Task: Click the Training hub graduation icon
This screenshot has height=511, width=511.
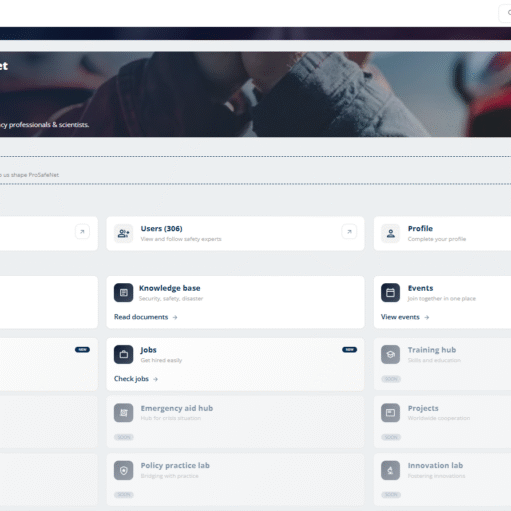Action: [x=391, y=354]
